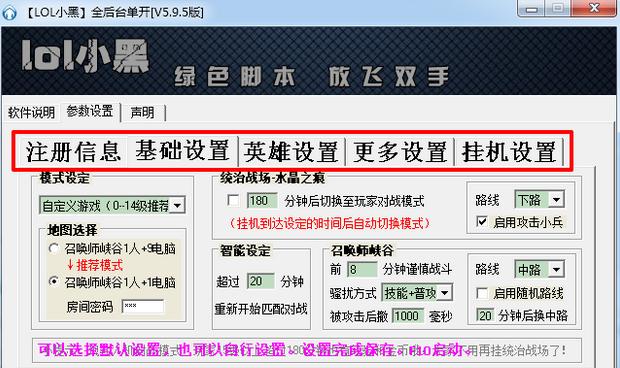The image size is (620, 368).
Task: Minimize the LOL小黑 window
Action: 530,8
